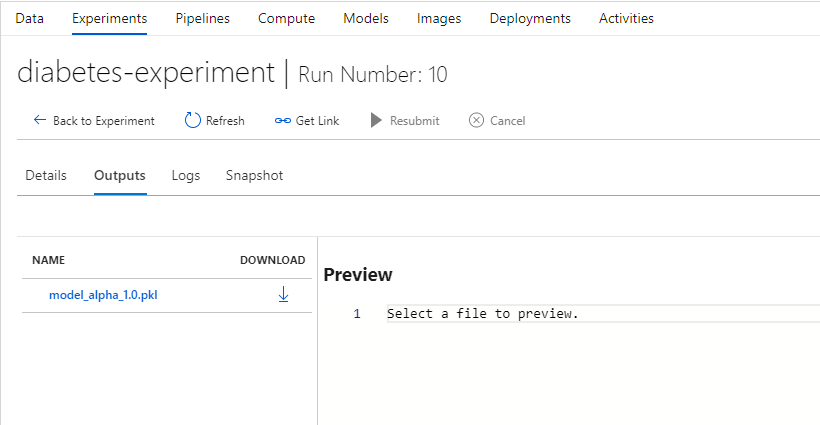
Task: Navigate to Pipelines
Action: [x=202, y=18]
